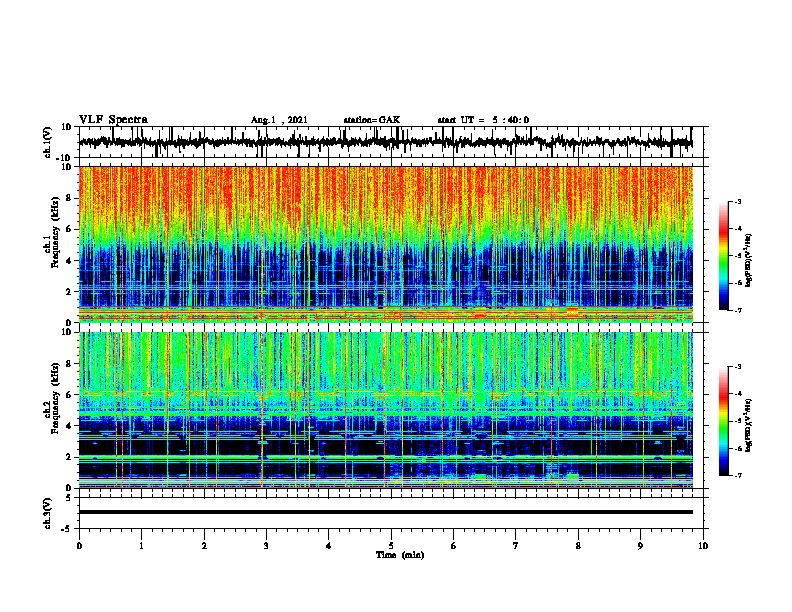Click time axis tick label "8"

[x=578, y=546]
